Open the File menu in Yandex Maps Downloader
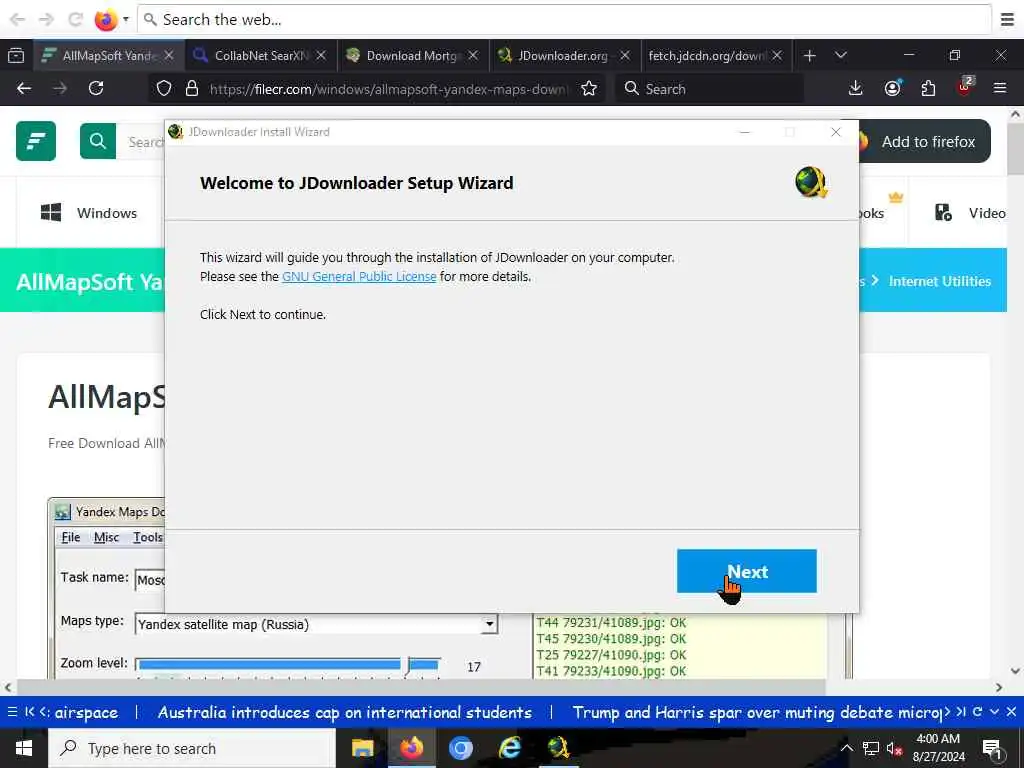Viewport: 1024px width, 768px height. (71, 537)
